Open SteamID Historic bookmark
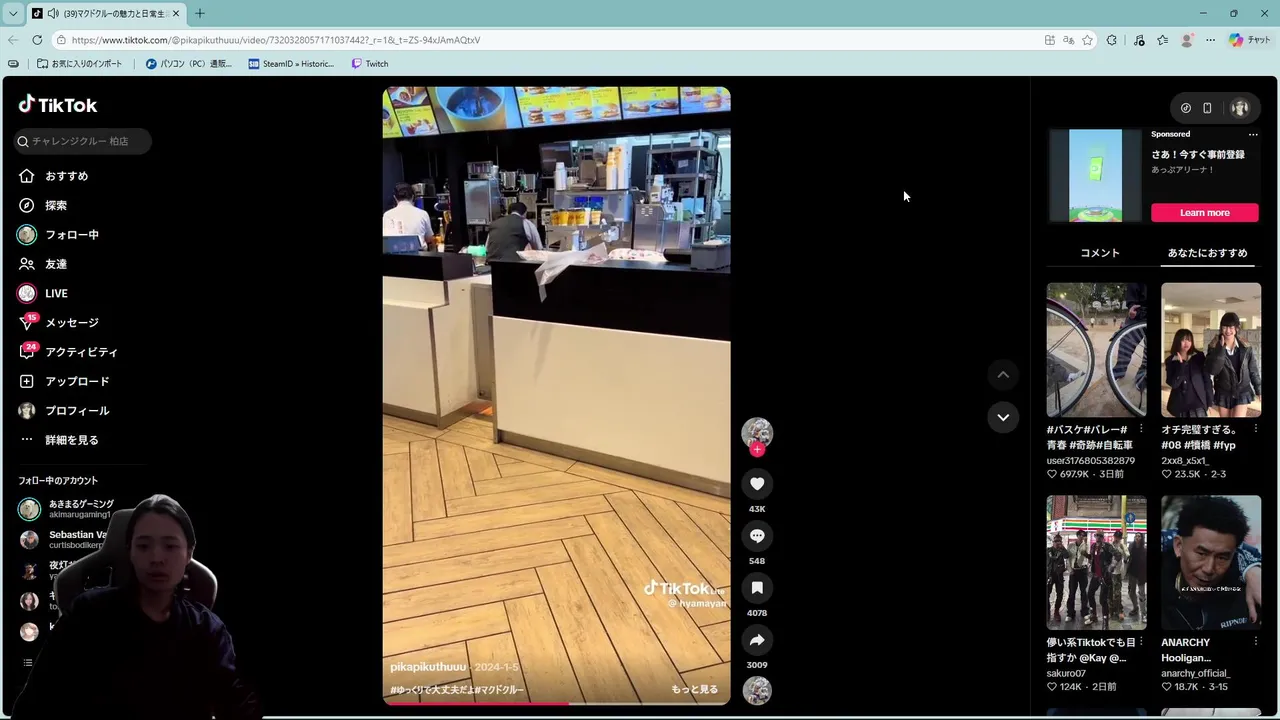 click(x=291, y=64)
